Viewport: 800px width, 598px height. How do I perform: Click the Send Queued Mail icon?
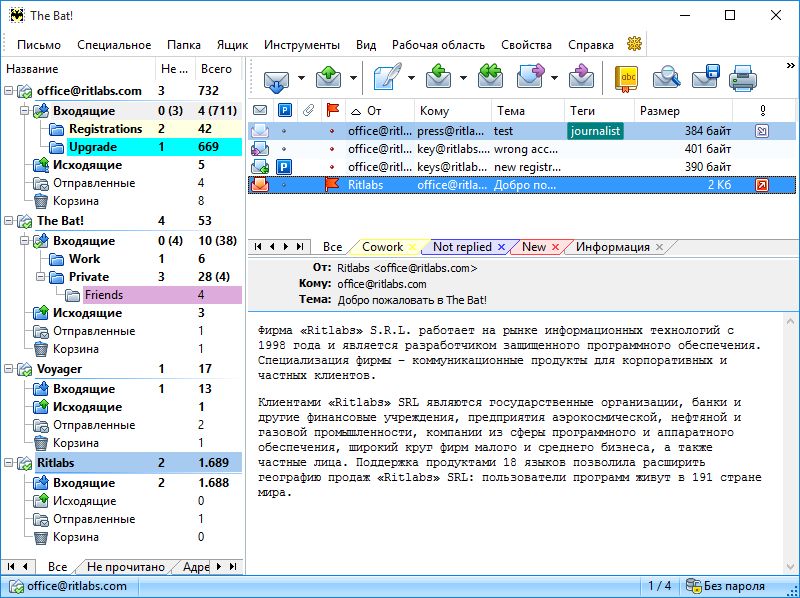[329, 78]
